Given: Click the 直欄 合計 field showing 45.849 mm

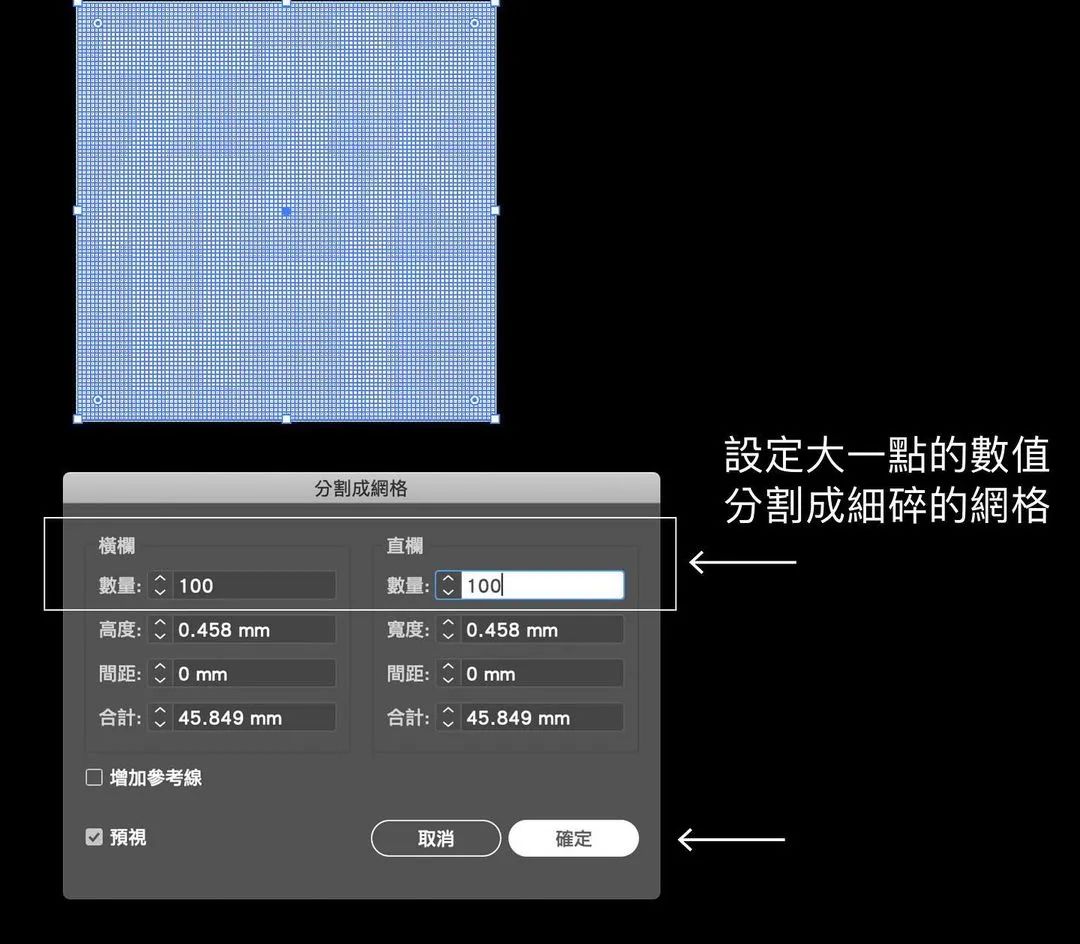Looking at the screenshot, I should [542, 718].
